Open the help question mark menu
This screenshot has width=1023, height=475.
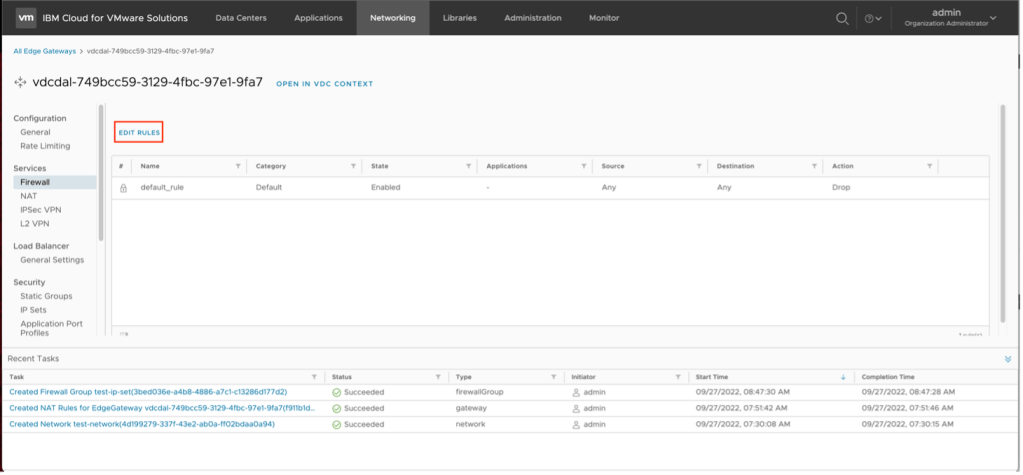click(872, 18)
